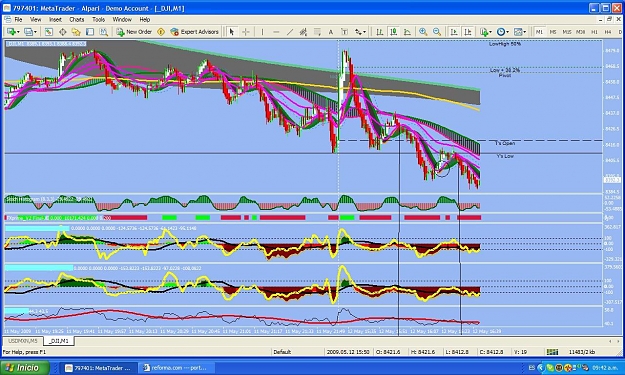The height and width of the screenshot is (375, 625).
Task: Open the Window menu
Action: tap(122, 20)
